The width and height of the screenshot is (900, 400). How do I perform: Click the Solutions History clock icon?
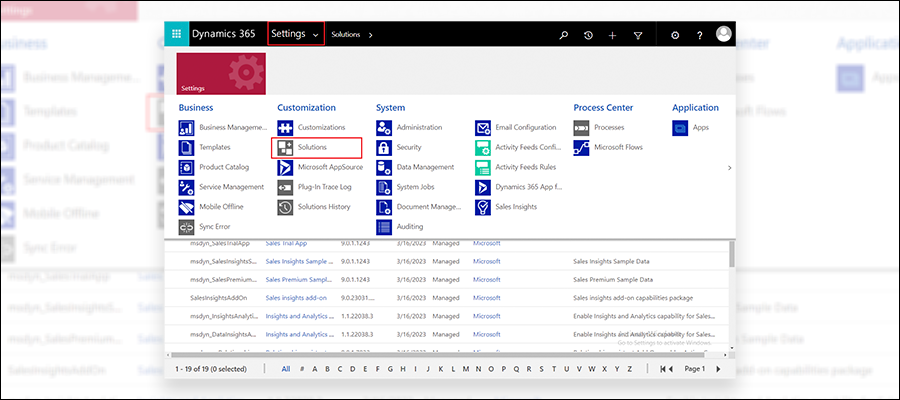pos(285,207)
